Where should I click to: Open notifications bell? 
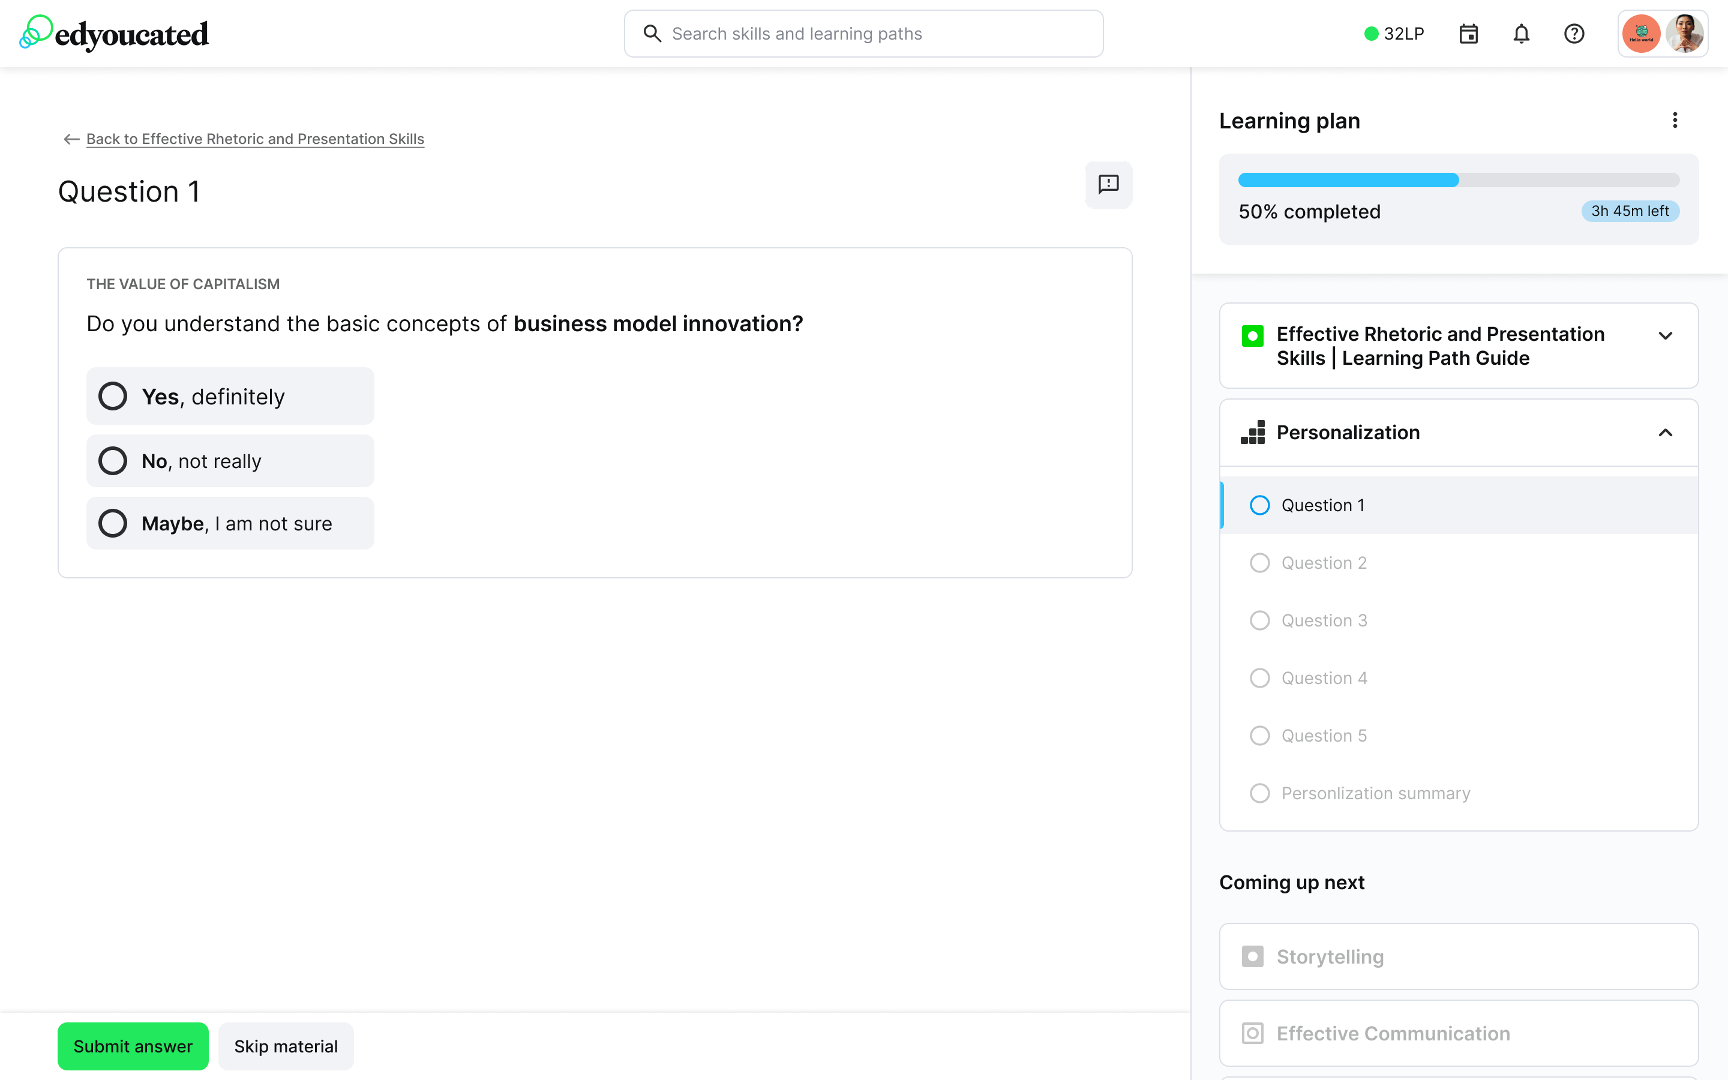click(x=1521, y=34)
